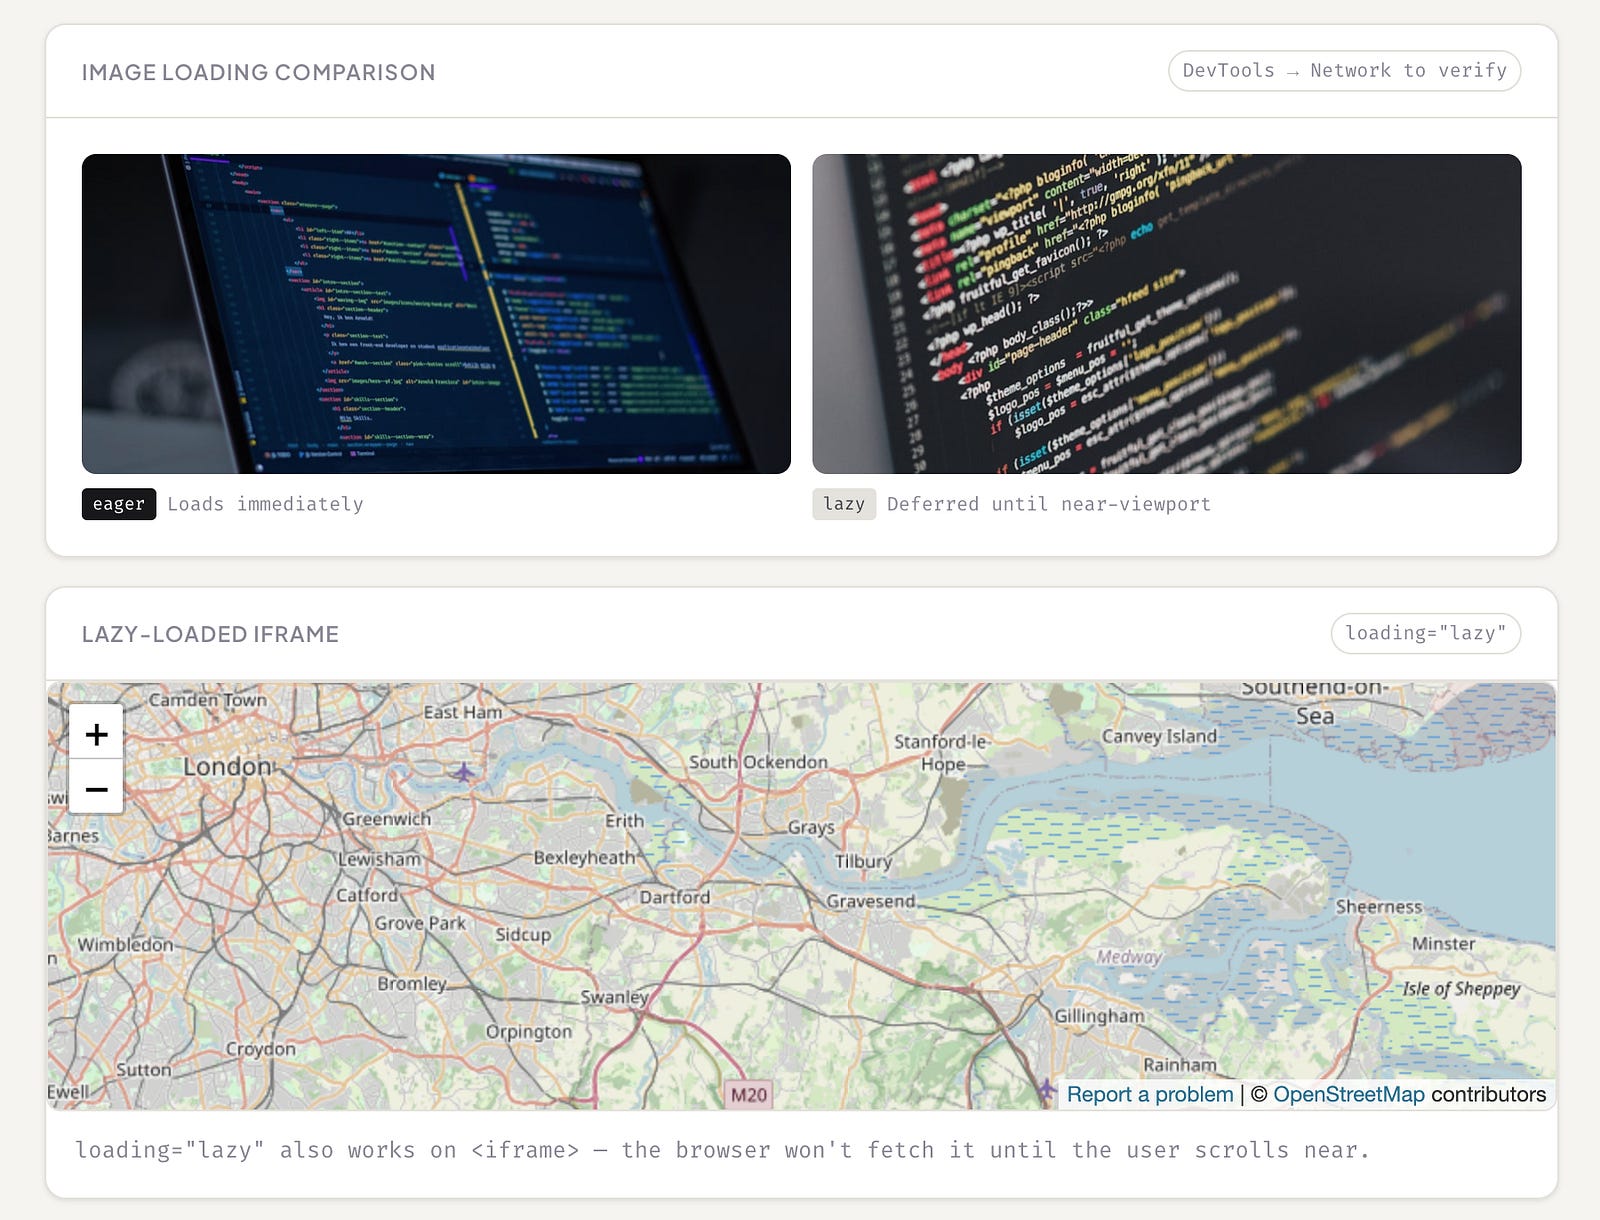Screen dimensions: 1600x1220
Task: Click the lazy-loaded PHP code image
Action: click(x=1167, y=314)
